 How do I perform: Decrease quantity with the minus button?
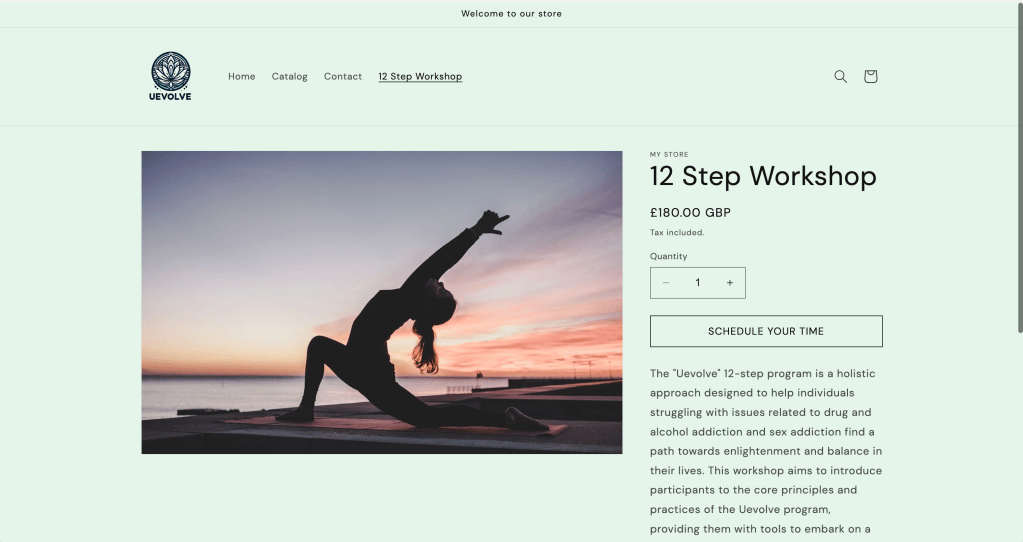tap(665, 282)
